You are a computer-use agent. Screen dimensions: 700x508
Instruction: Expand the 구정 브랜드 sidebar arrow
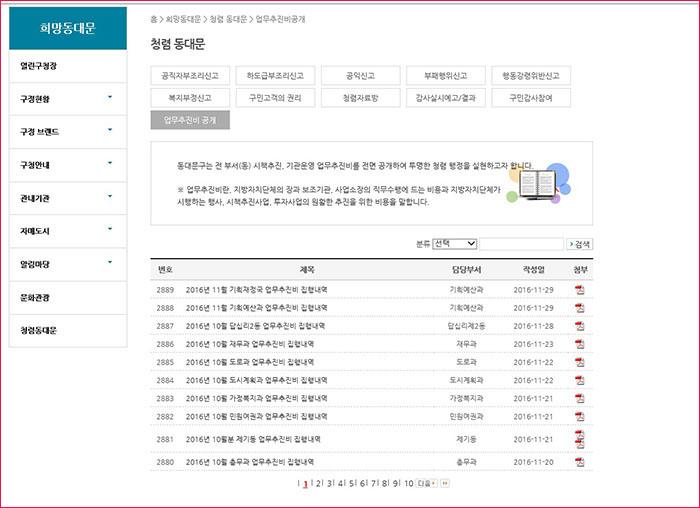pos(110,130)
